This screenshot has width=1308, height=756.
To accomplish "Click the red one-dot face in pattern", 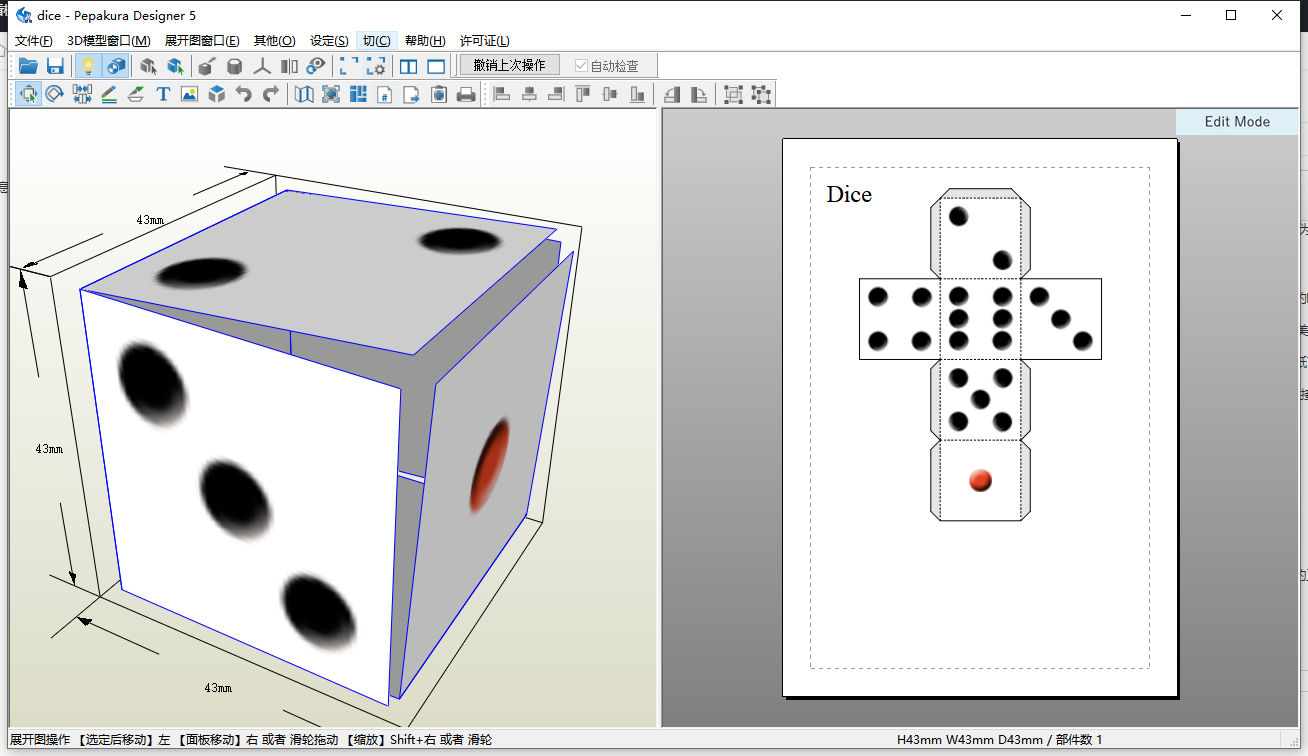I will click(980, 480).
